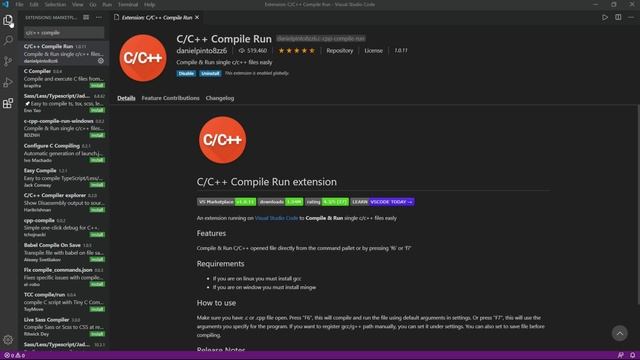The width and height of the screenshot is (640, 360).
Task: Open the Edit menu
Action: click(34, 4)
